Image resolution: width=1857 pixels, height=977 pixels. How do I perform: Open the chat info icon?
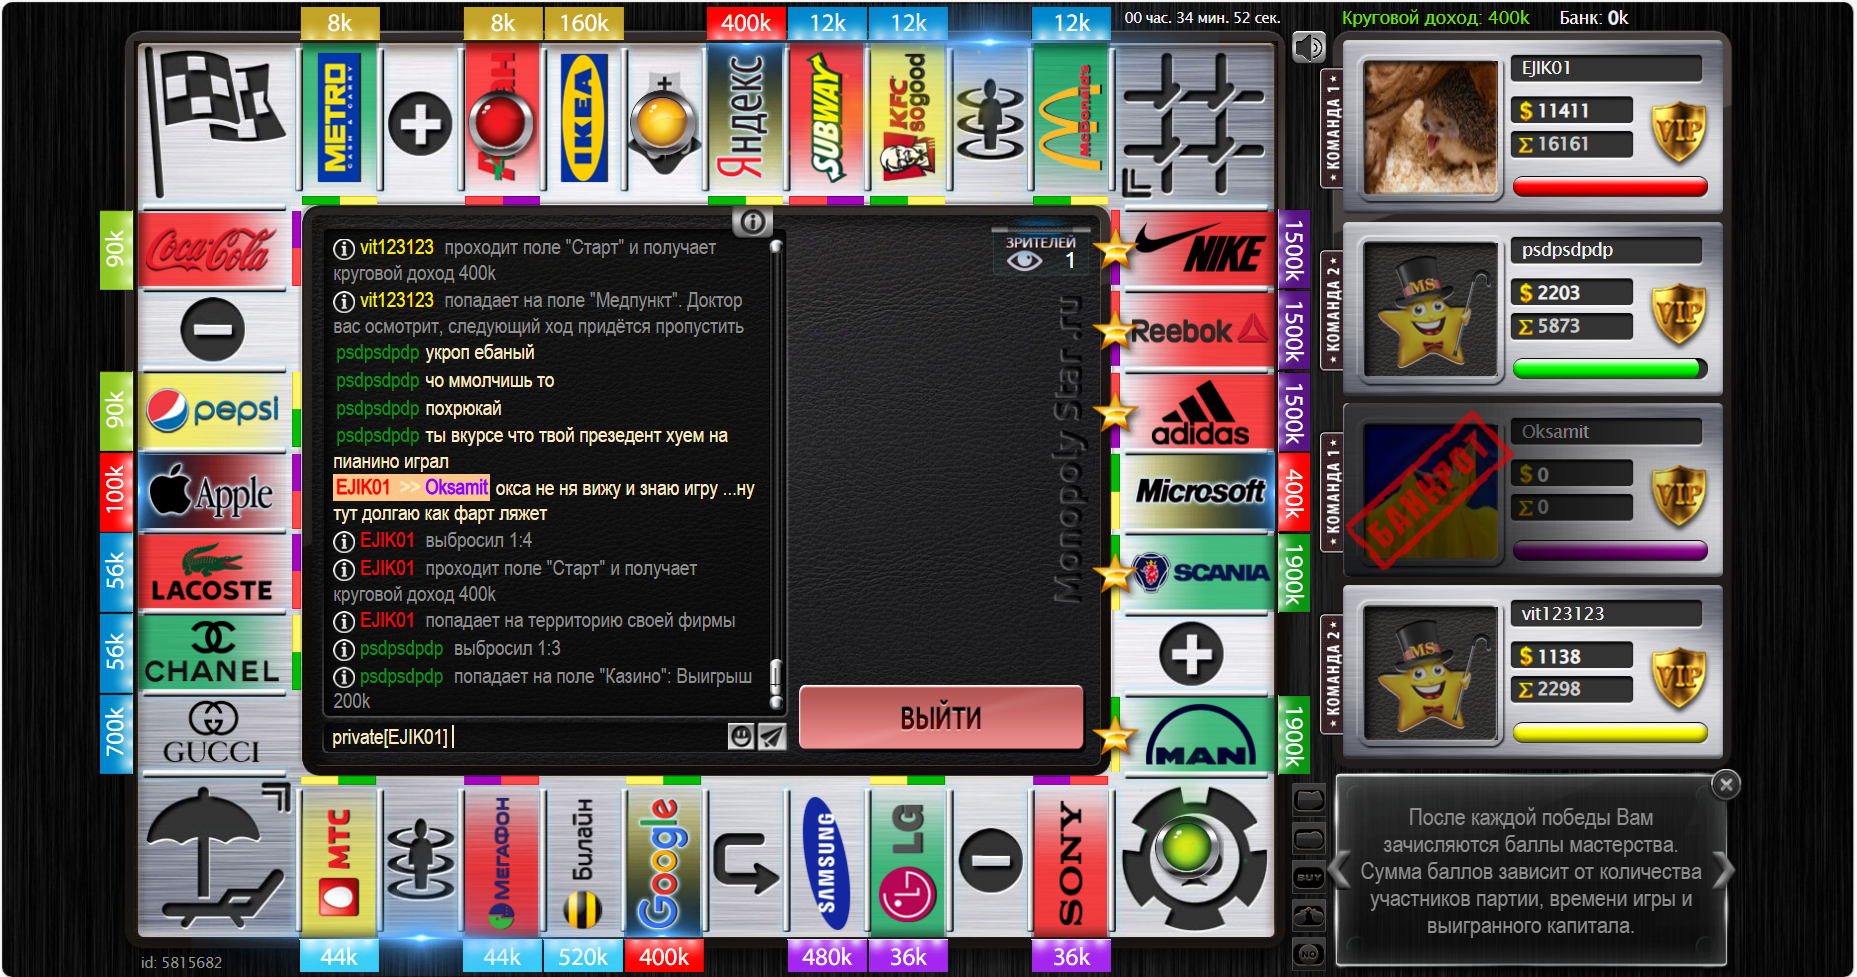click(753, 221)
